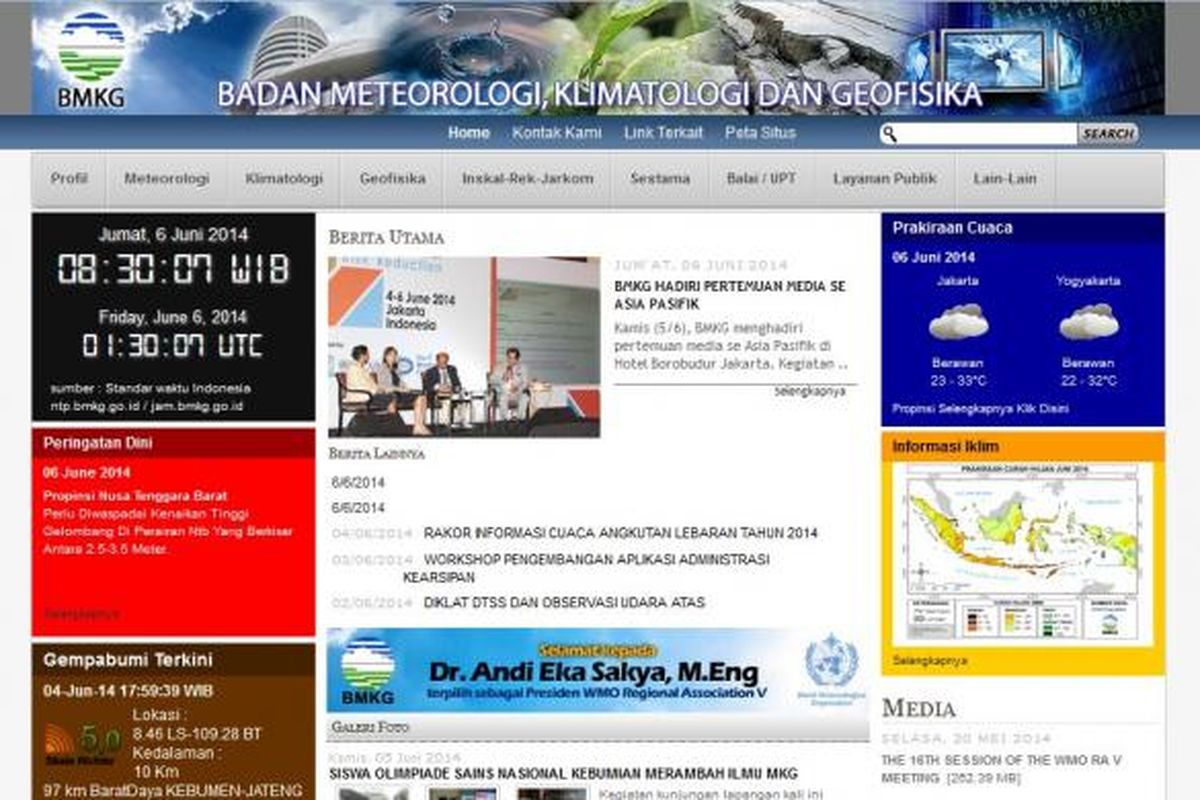The width and height of the screenshot is (1200, 800).
Task: Click the magnifier icon in the search box
Action: [889, 134]
